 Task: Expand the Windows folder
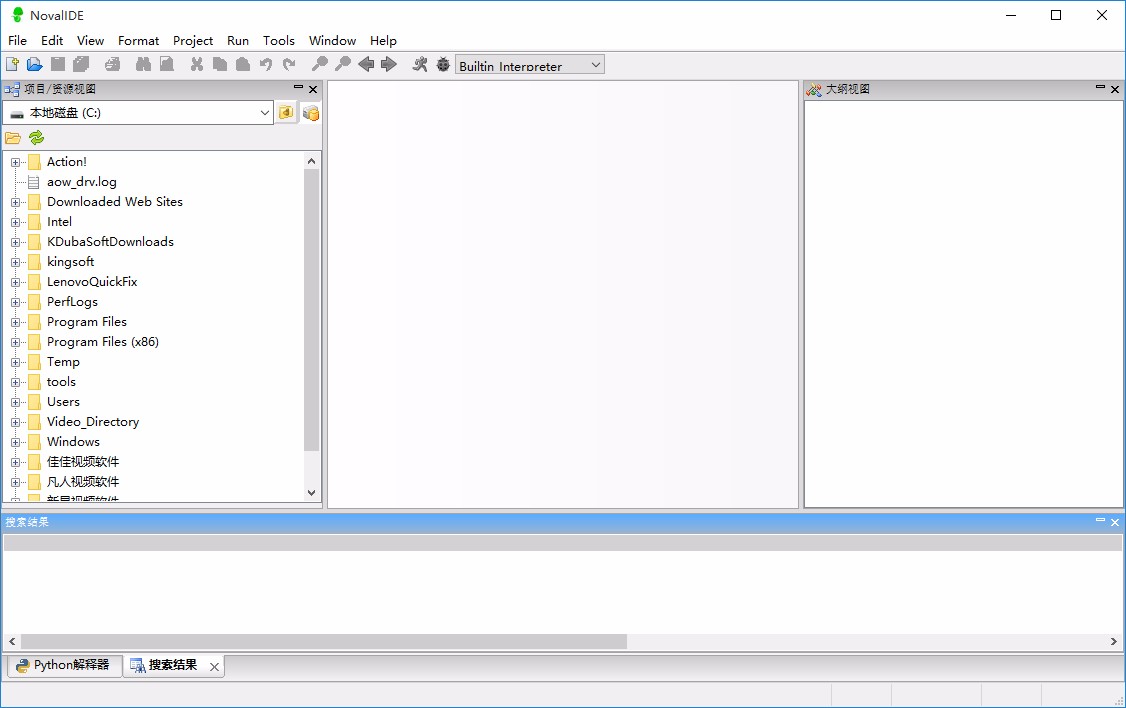tap(15, 442)
